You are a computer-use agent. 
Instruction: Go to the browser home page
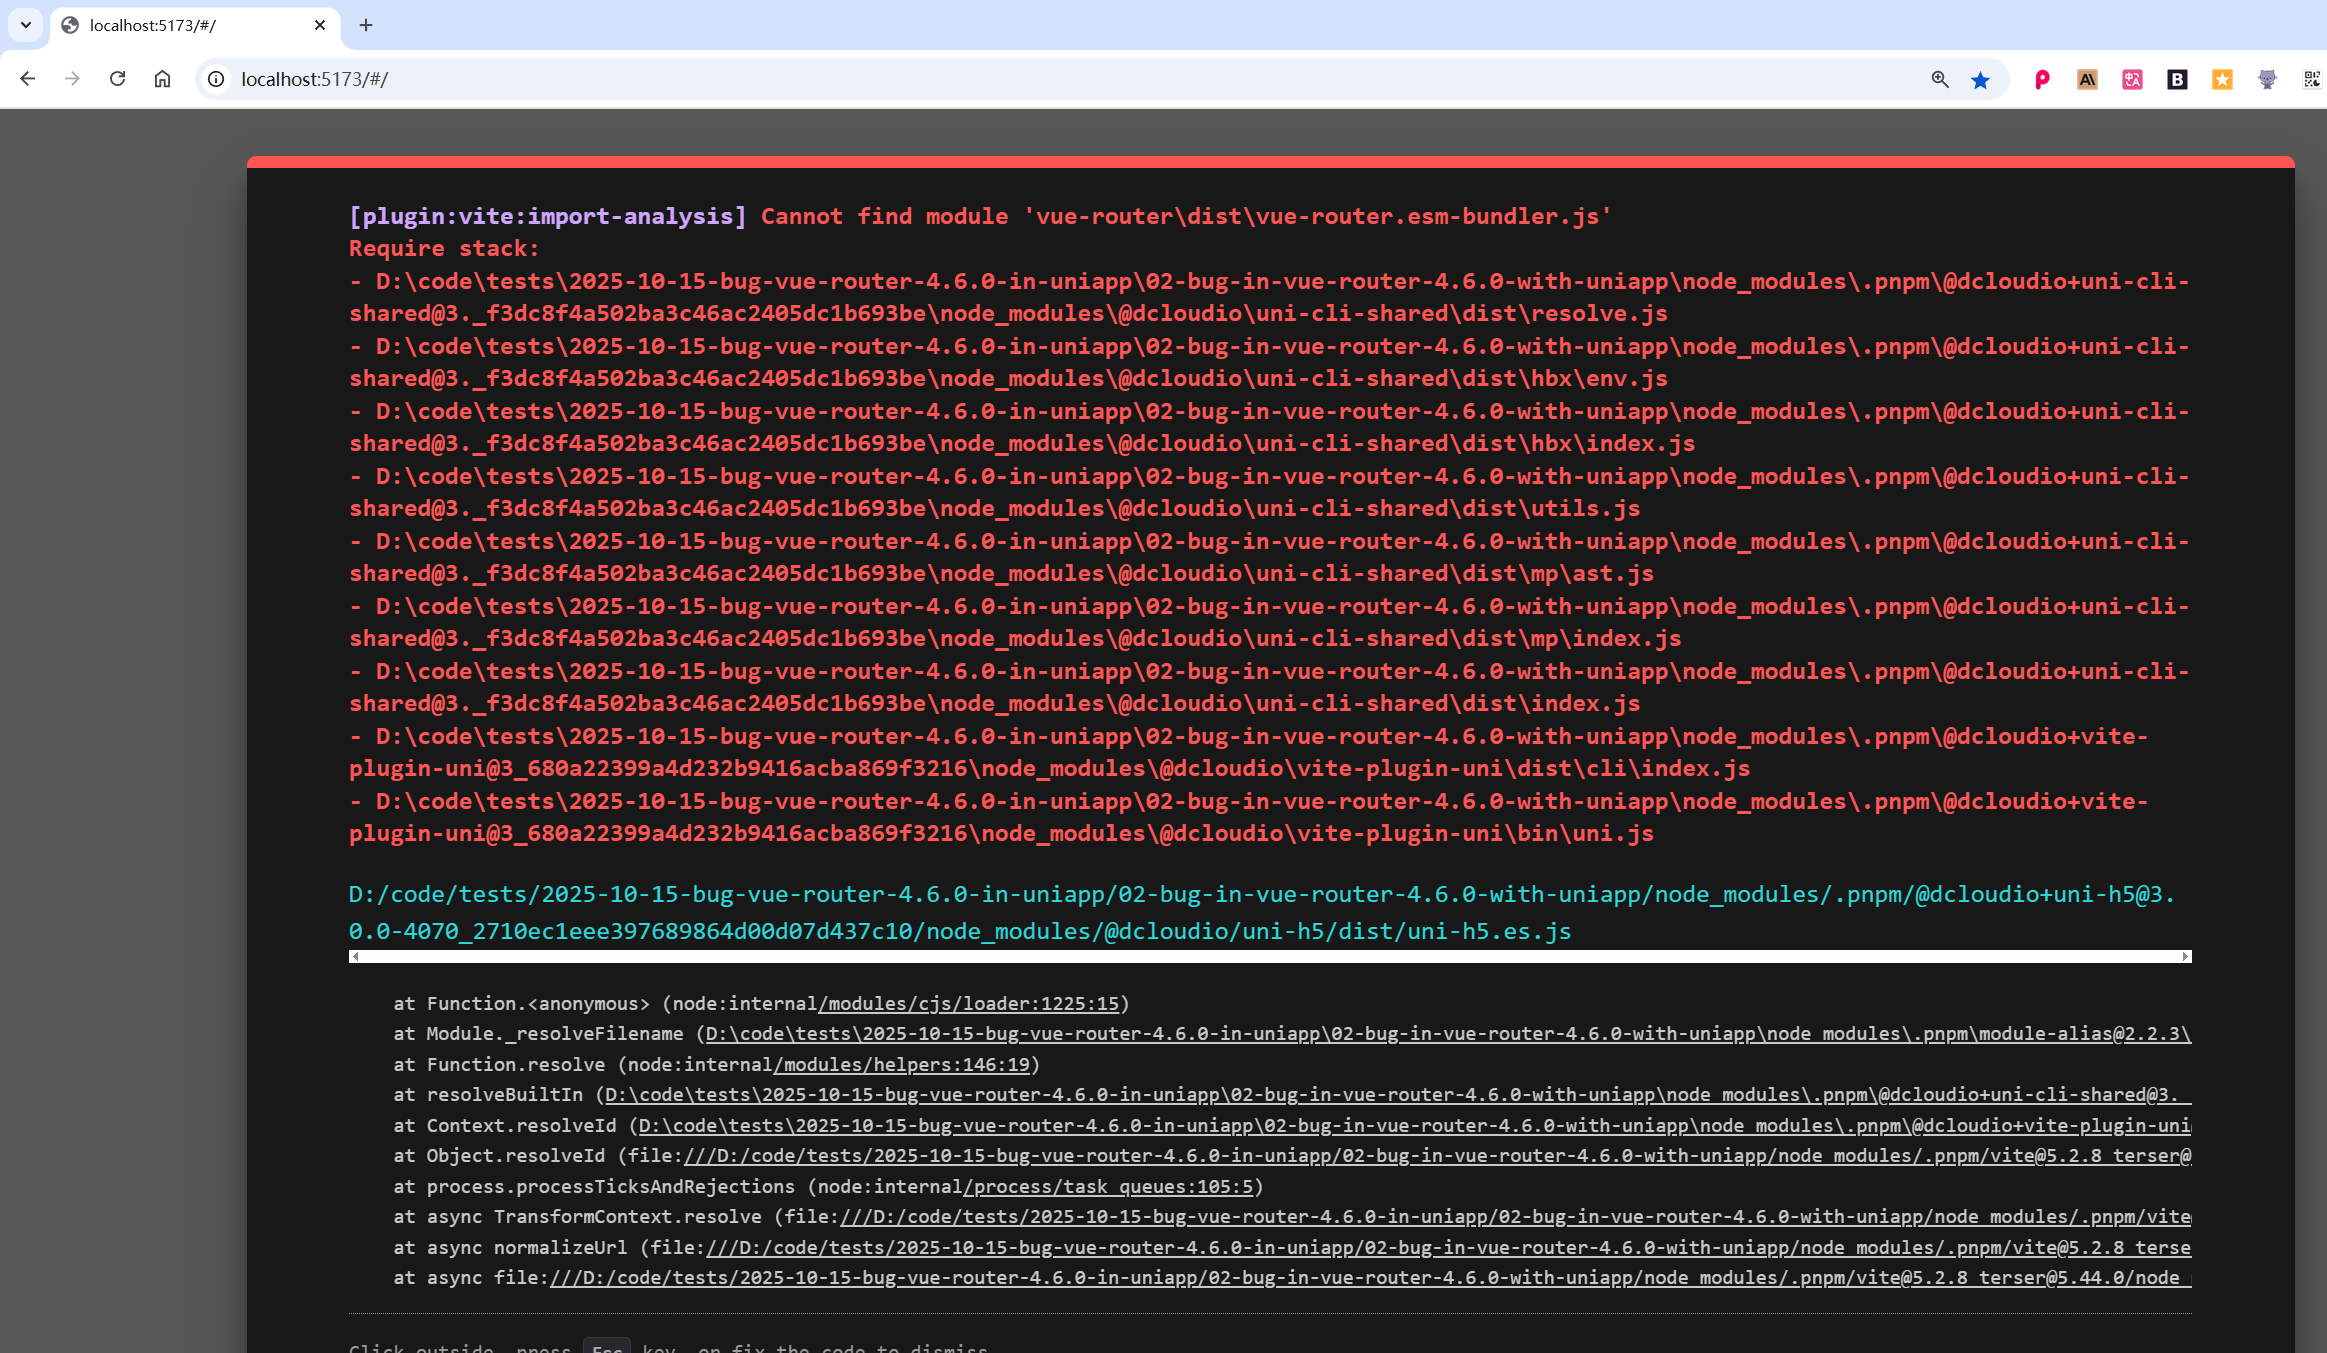pyautogui.click(x=162, y=79)
